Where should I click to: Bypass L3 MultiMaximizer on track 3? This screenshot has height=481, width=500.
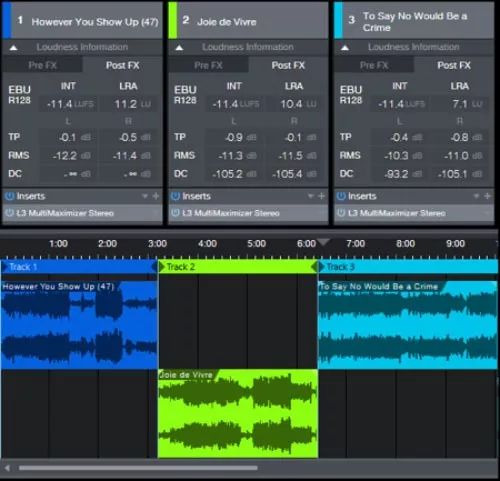click(x=341, y=213)
